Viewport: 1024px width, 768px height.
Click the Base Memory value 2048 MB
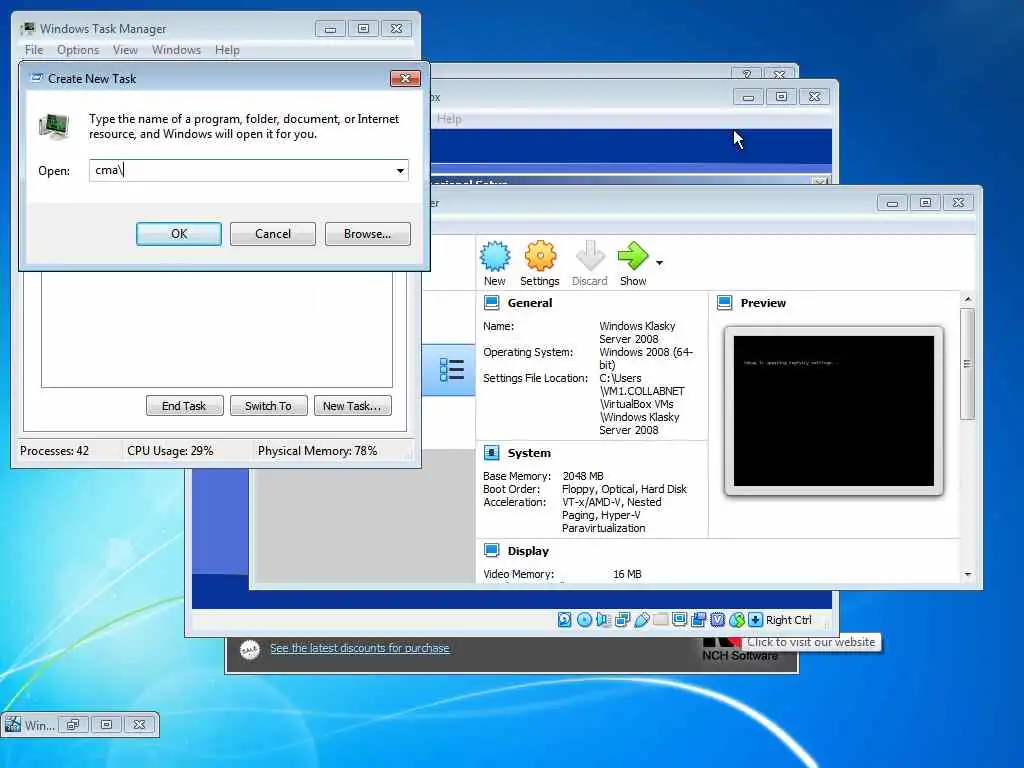(x=583, y=476)
